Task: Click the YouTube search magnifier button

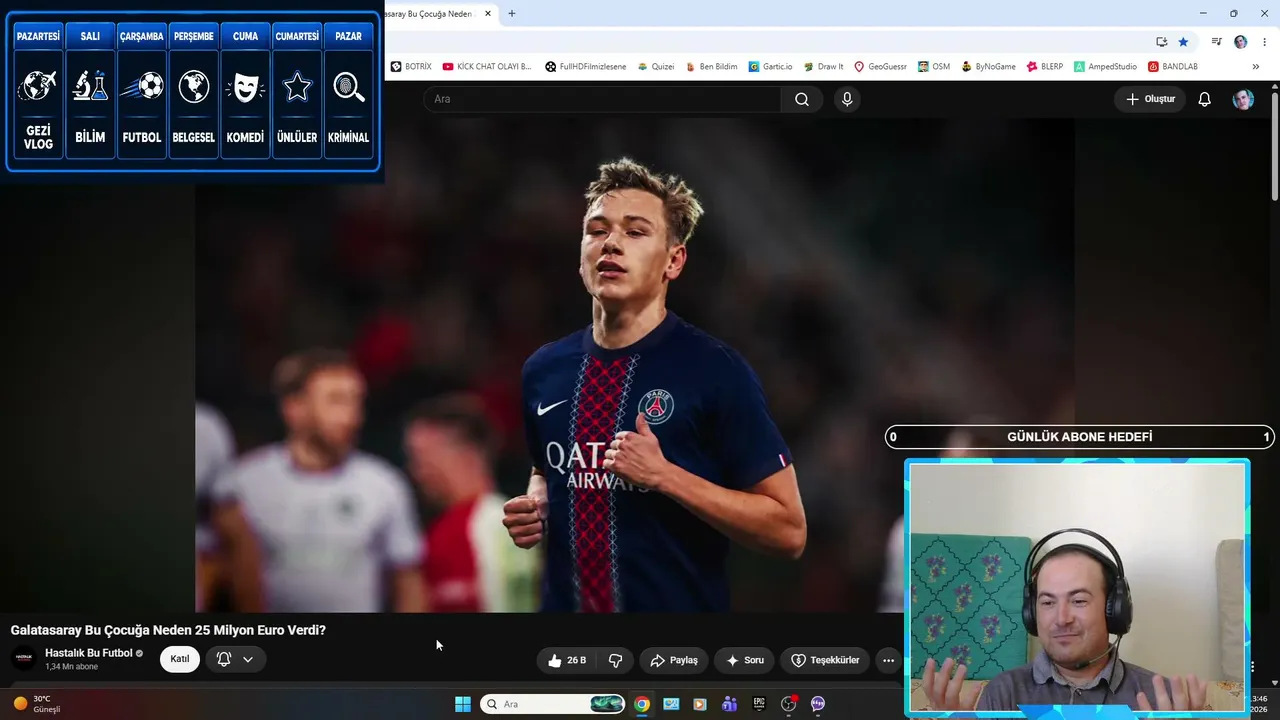Action: 802,99
